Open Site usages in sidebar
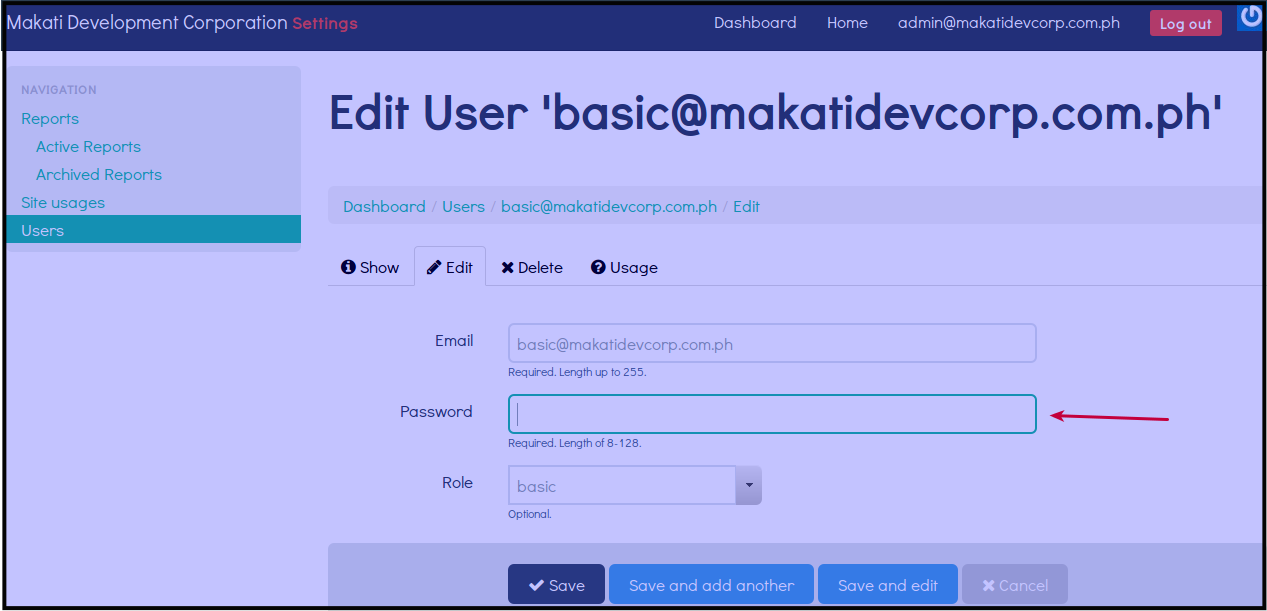The width and height of the screenshot is (1267, 611). [x=63, y=202]
